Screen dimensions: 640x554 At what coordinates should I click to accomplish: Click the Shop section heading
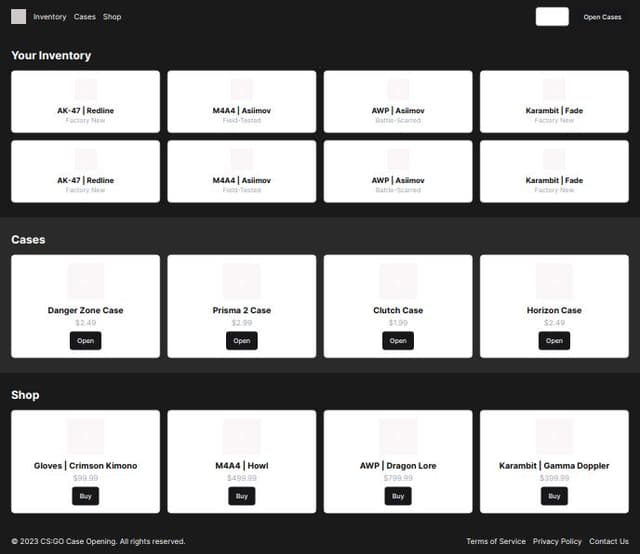[x=25, y=395]
